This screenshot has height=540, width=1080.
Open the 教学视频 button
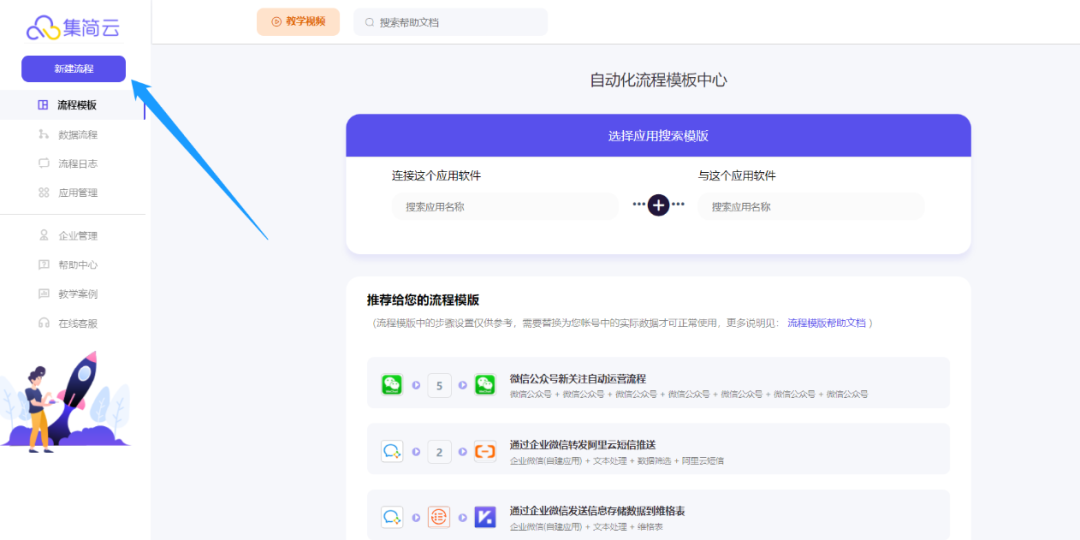[298, 22]
